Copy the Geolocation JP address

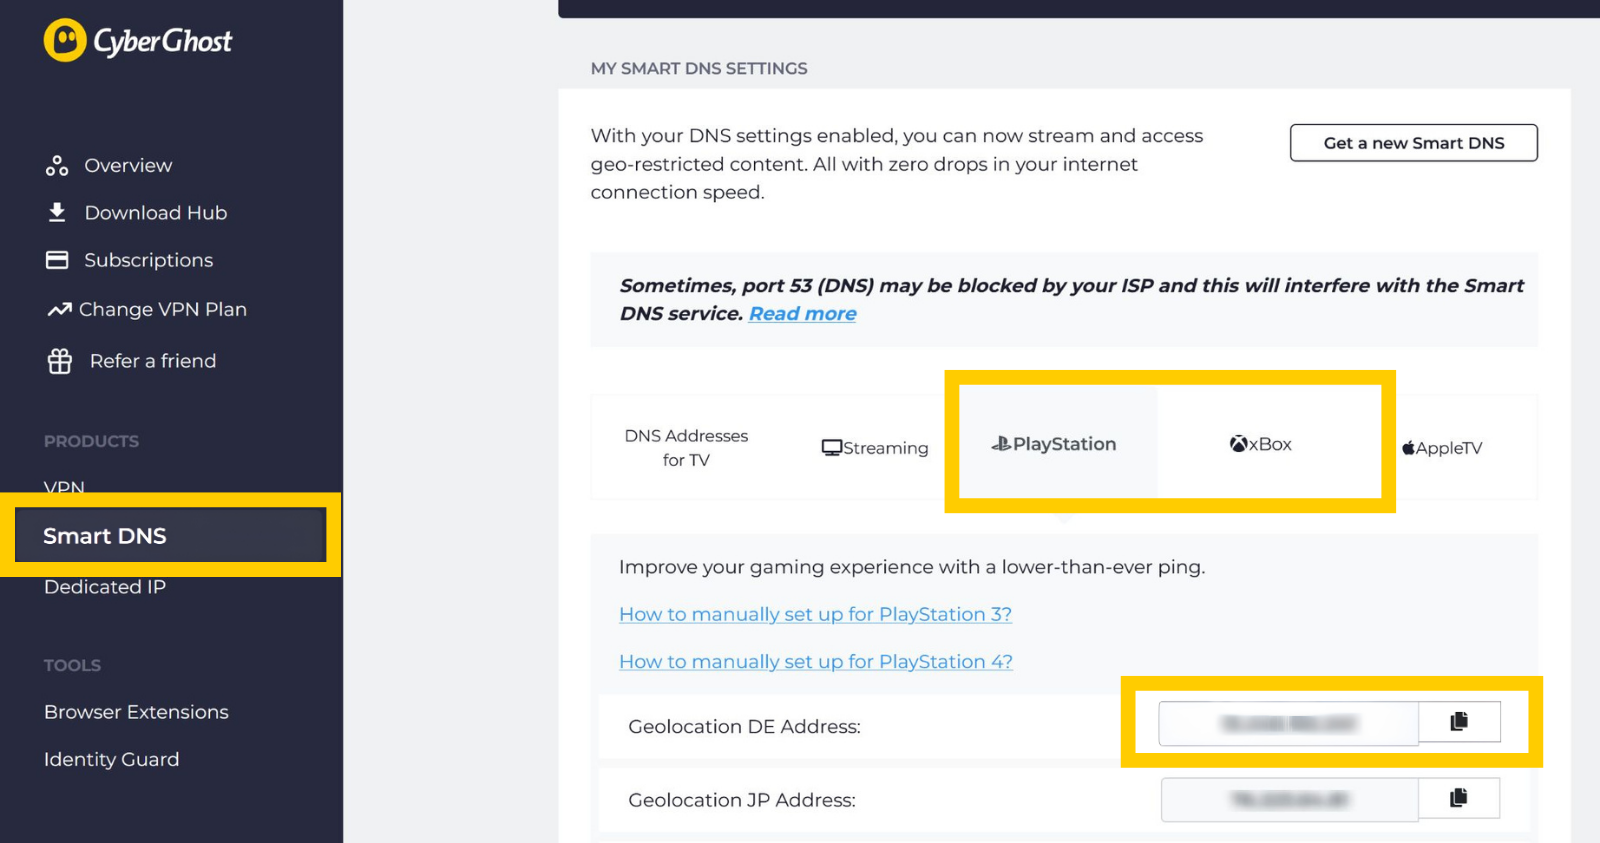tap(1459, 798)
